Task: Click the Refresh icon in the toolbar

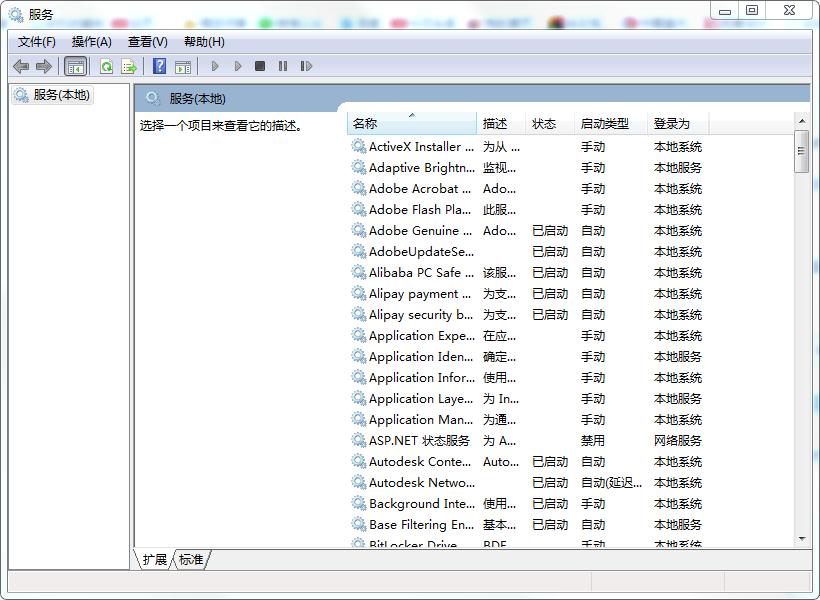Action: pyautogui.click(x=105, y=66)
